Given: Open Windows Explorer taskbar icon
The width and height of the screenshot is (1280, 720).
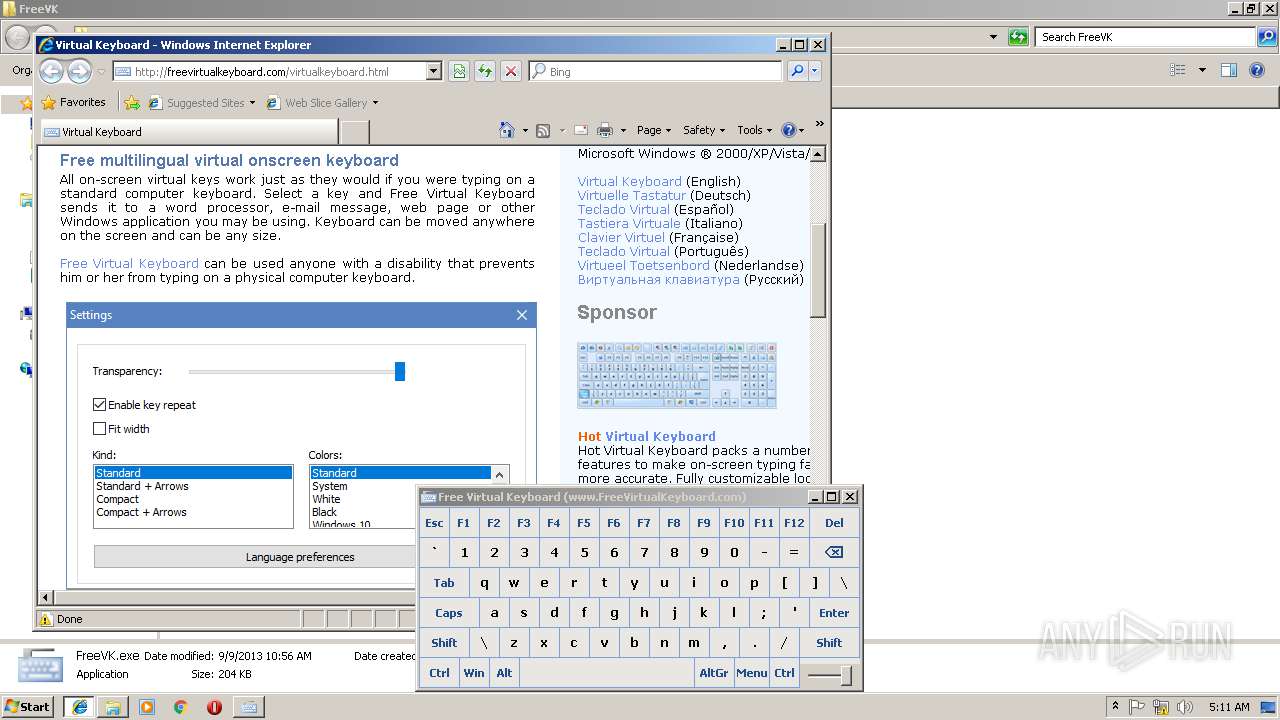Looking at the screenshot, I should pyautogui.click(x=113, y=707).
